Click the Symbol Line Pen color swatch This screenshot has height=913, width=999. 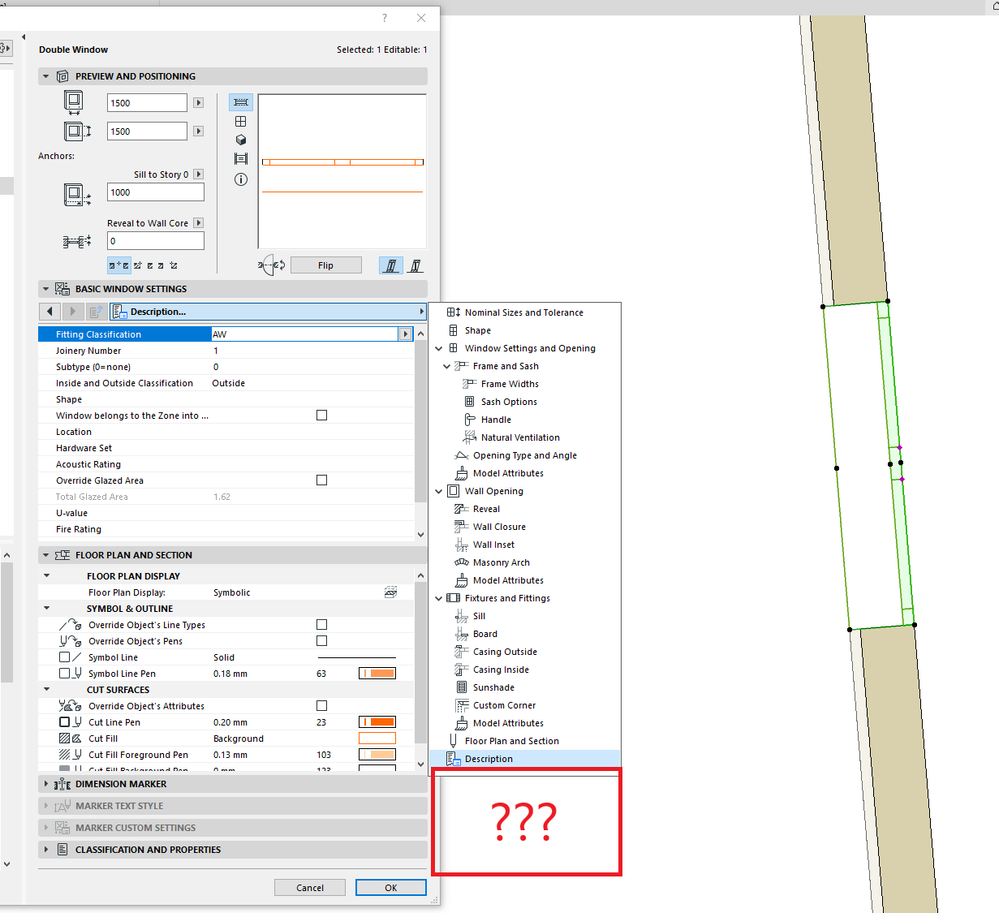(377, 673)
